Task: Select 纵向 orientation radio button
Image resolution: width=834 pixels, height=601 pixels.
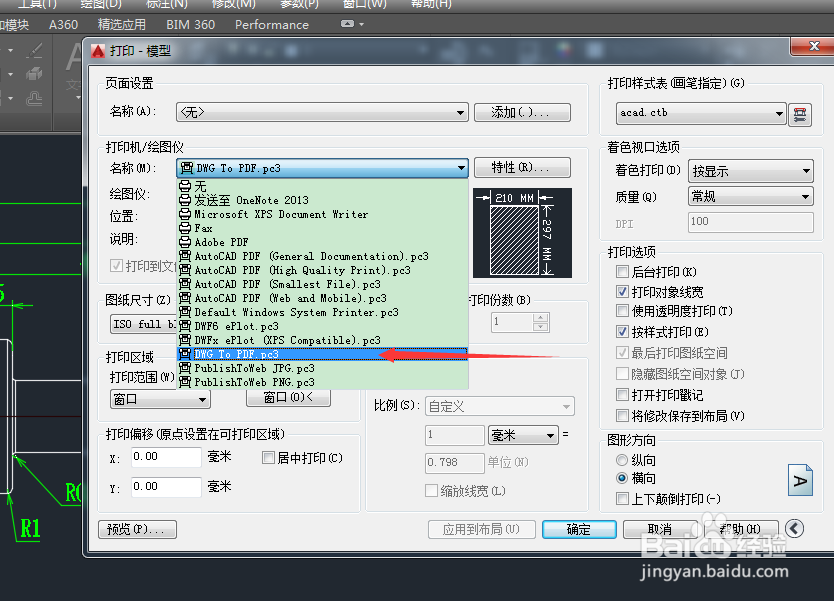Action: [x=622, y=460]
